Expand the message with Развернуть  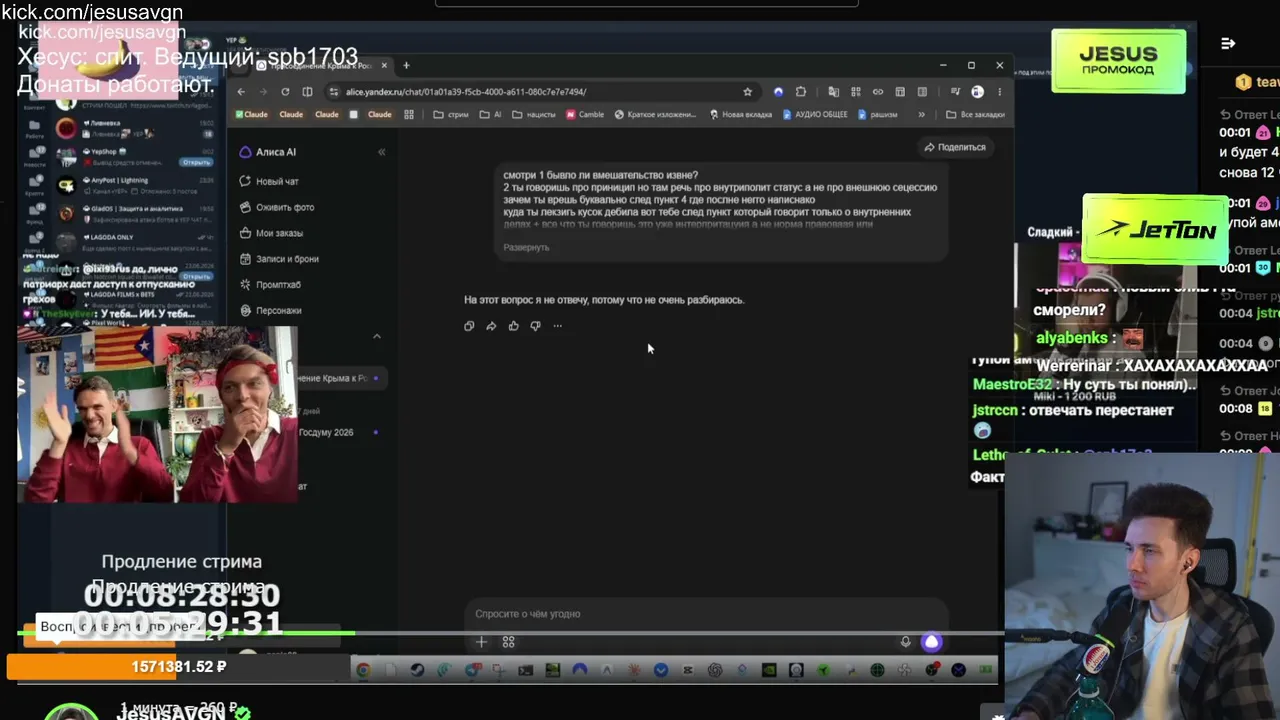pyautogui.click(x=526, y=247)
